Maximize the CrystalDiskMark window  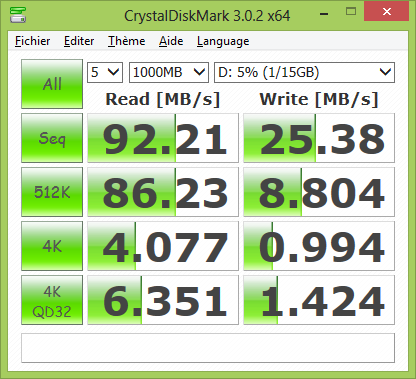351,12
